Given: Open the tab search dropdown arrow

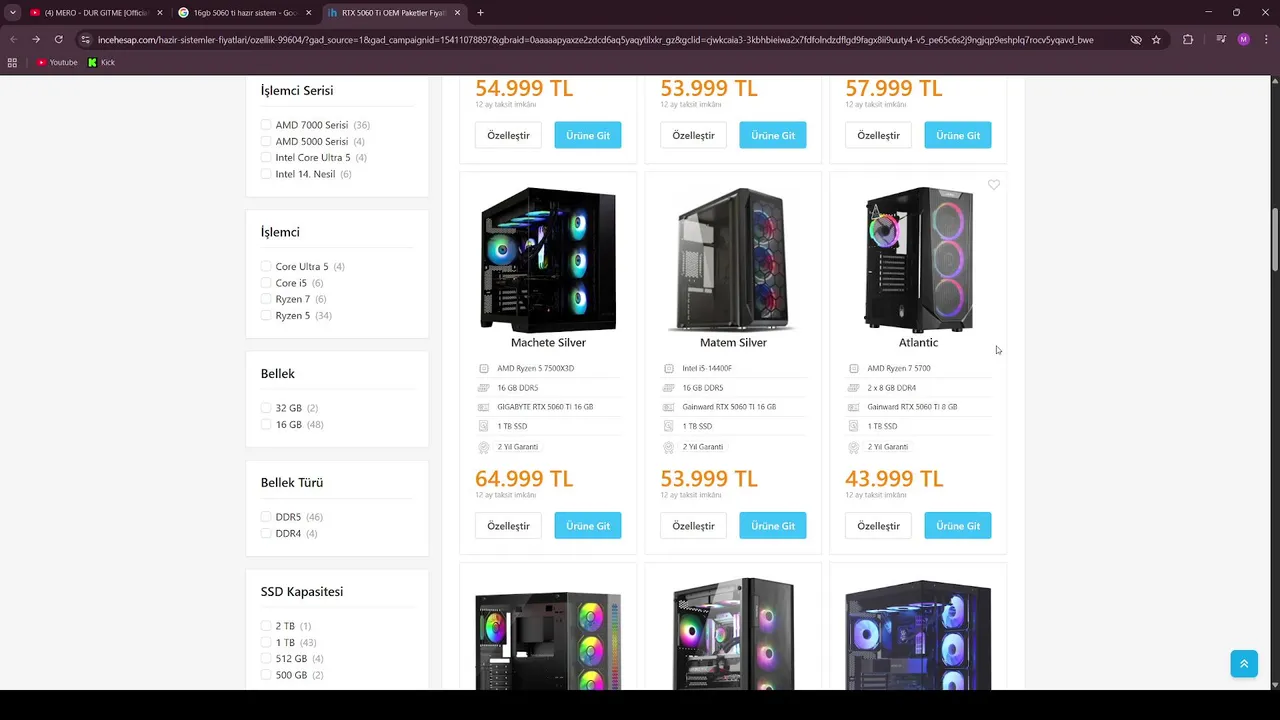Looking at the screenshot, I should point(12,13).
